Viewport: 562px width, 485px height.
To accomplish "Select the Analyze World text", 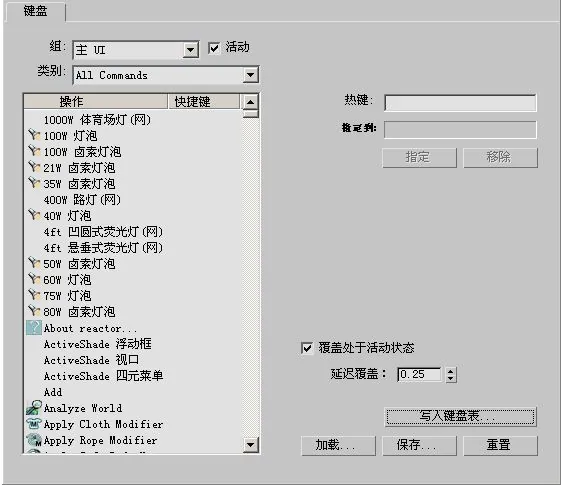I will coord(83,408).
